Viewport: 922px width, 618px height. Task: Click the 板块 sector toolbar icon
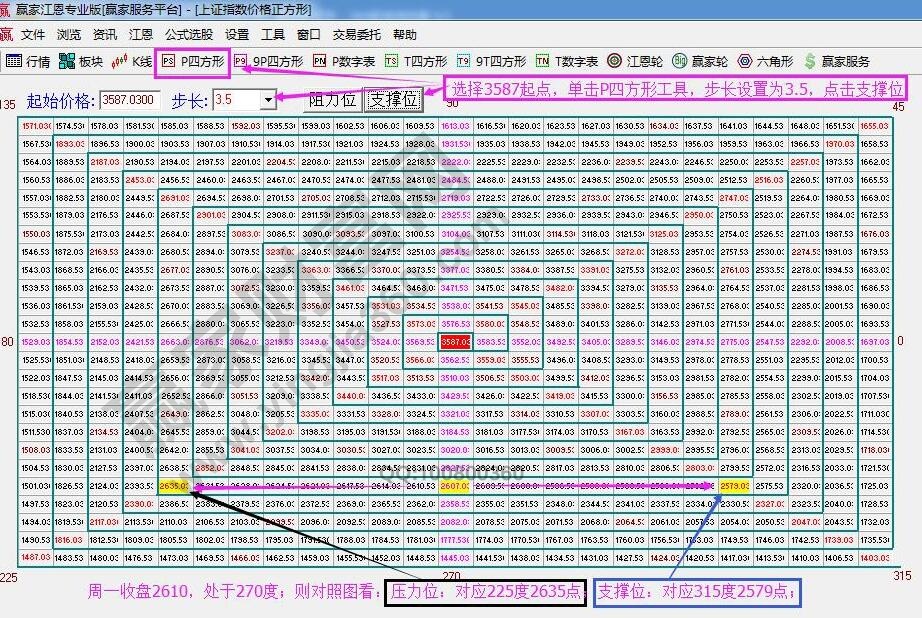[x=81, y=61]
